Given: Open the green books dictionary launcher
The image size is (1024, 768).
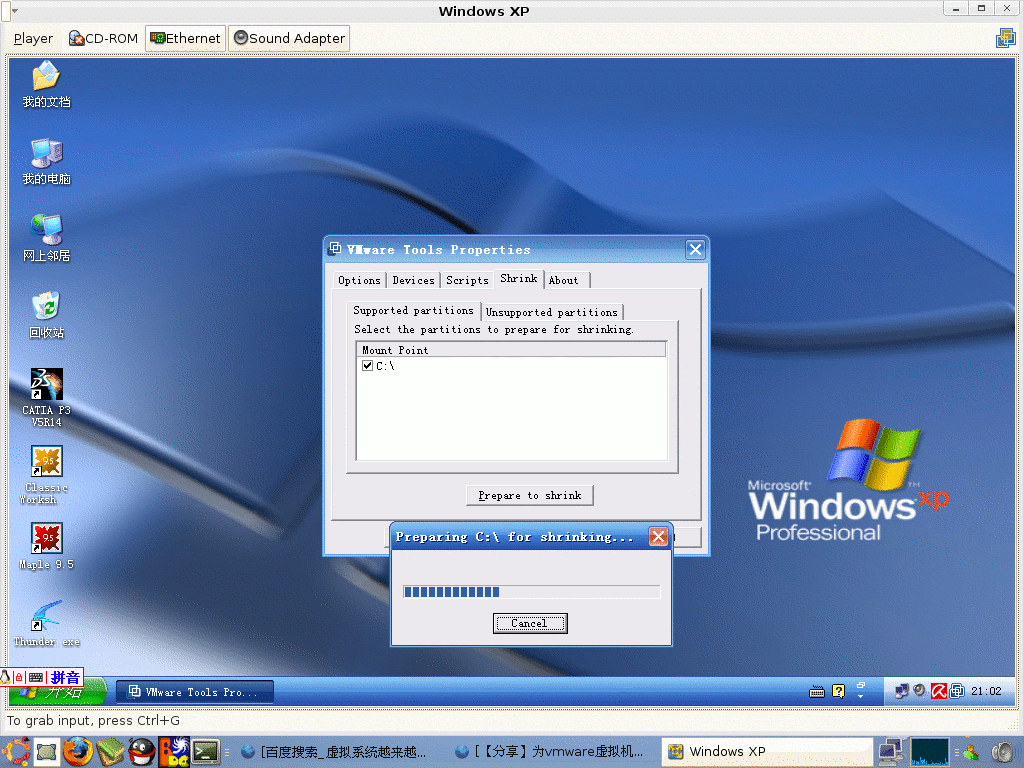Looking at the screenshot, I should point(110,751).
